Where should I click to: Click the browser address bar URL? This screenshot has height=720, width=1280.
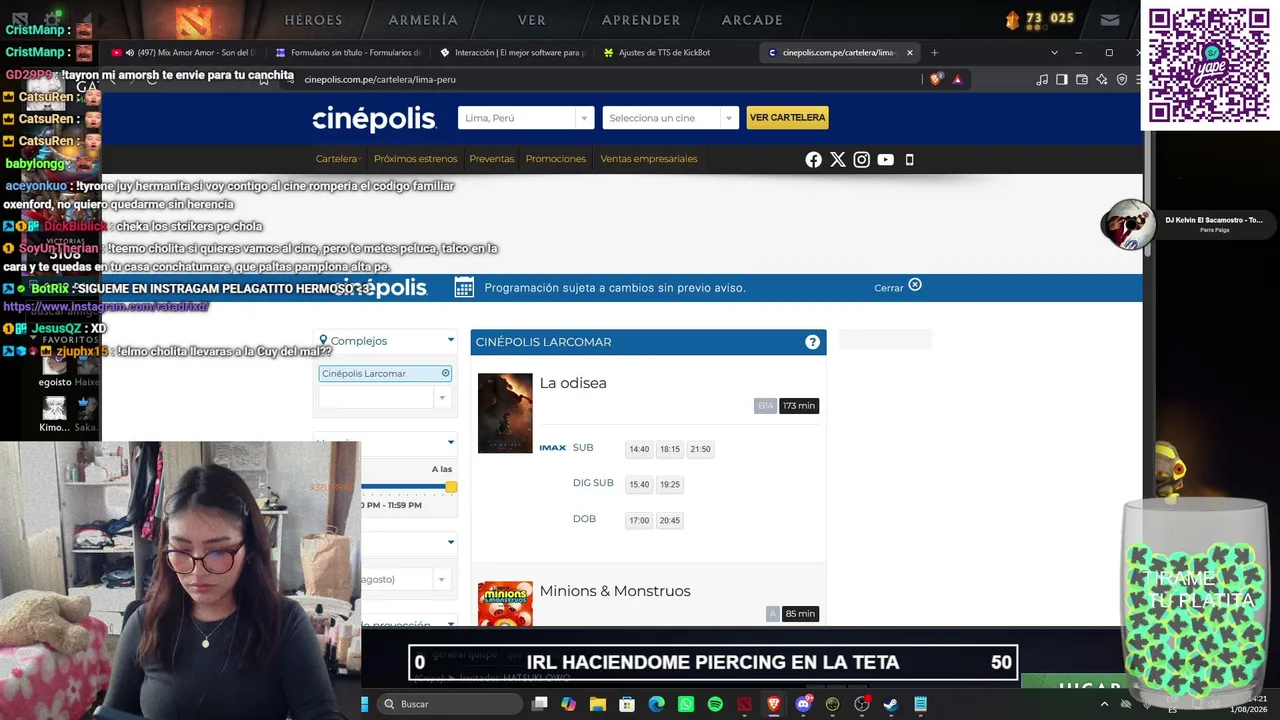(x=380, y=79)
